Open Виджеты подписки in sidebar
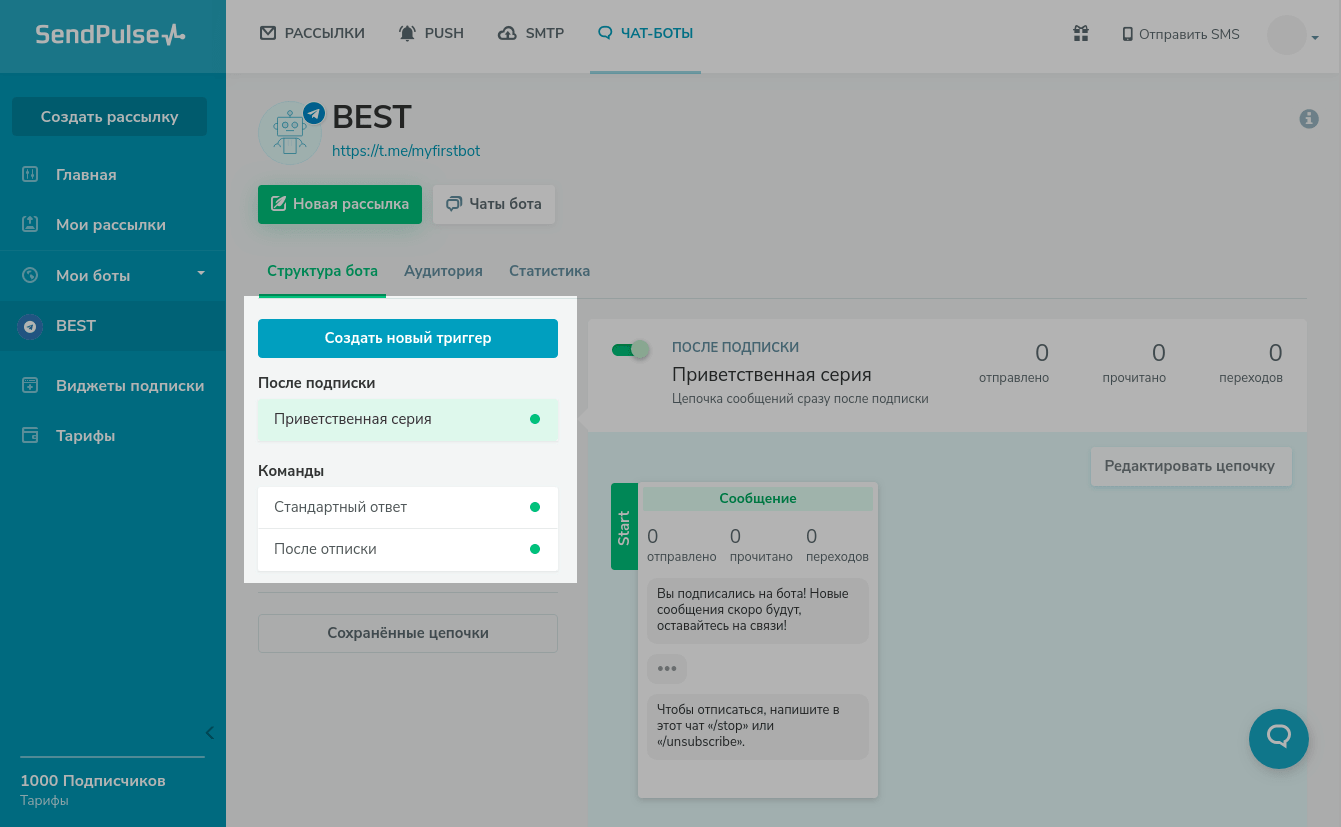1341x827 pixels. (129, 386)
